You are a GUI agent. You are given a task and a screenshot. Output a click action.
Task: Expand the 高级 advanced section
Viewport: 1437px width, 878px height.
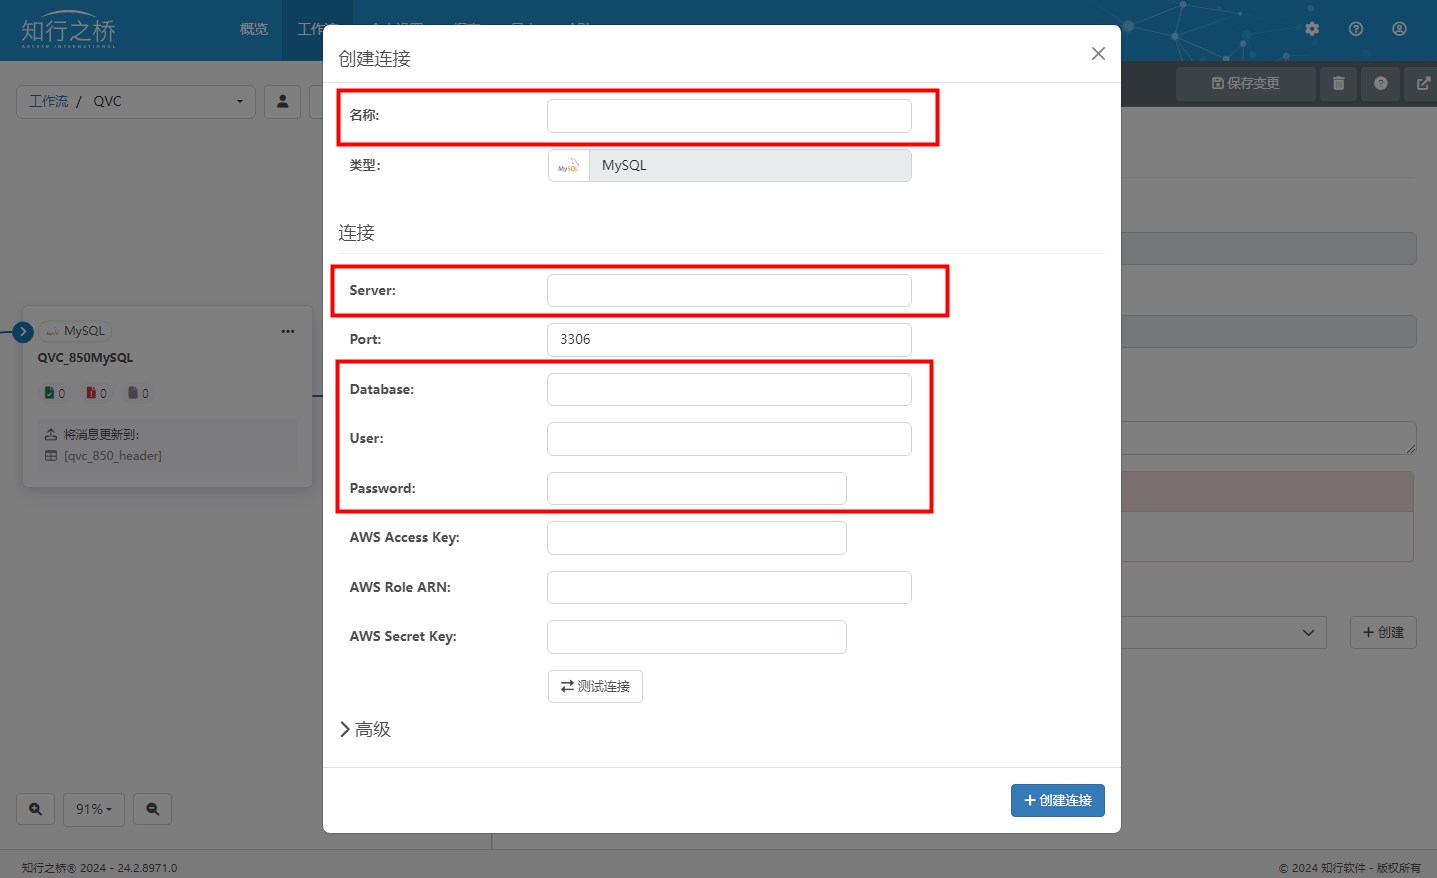coord(366,729)
